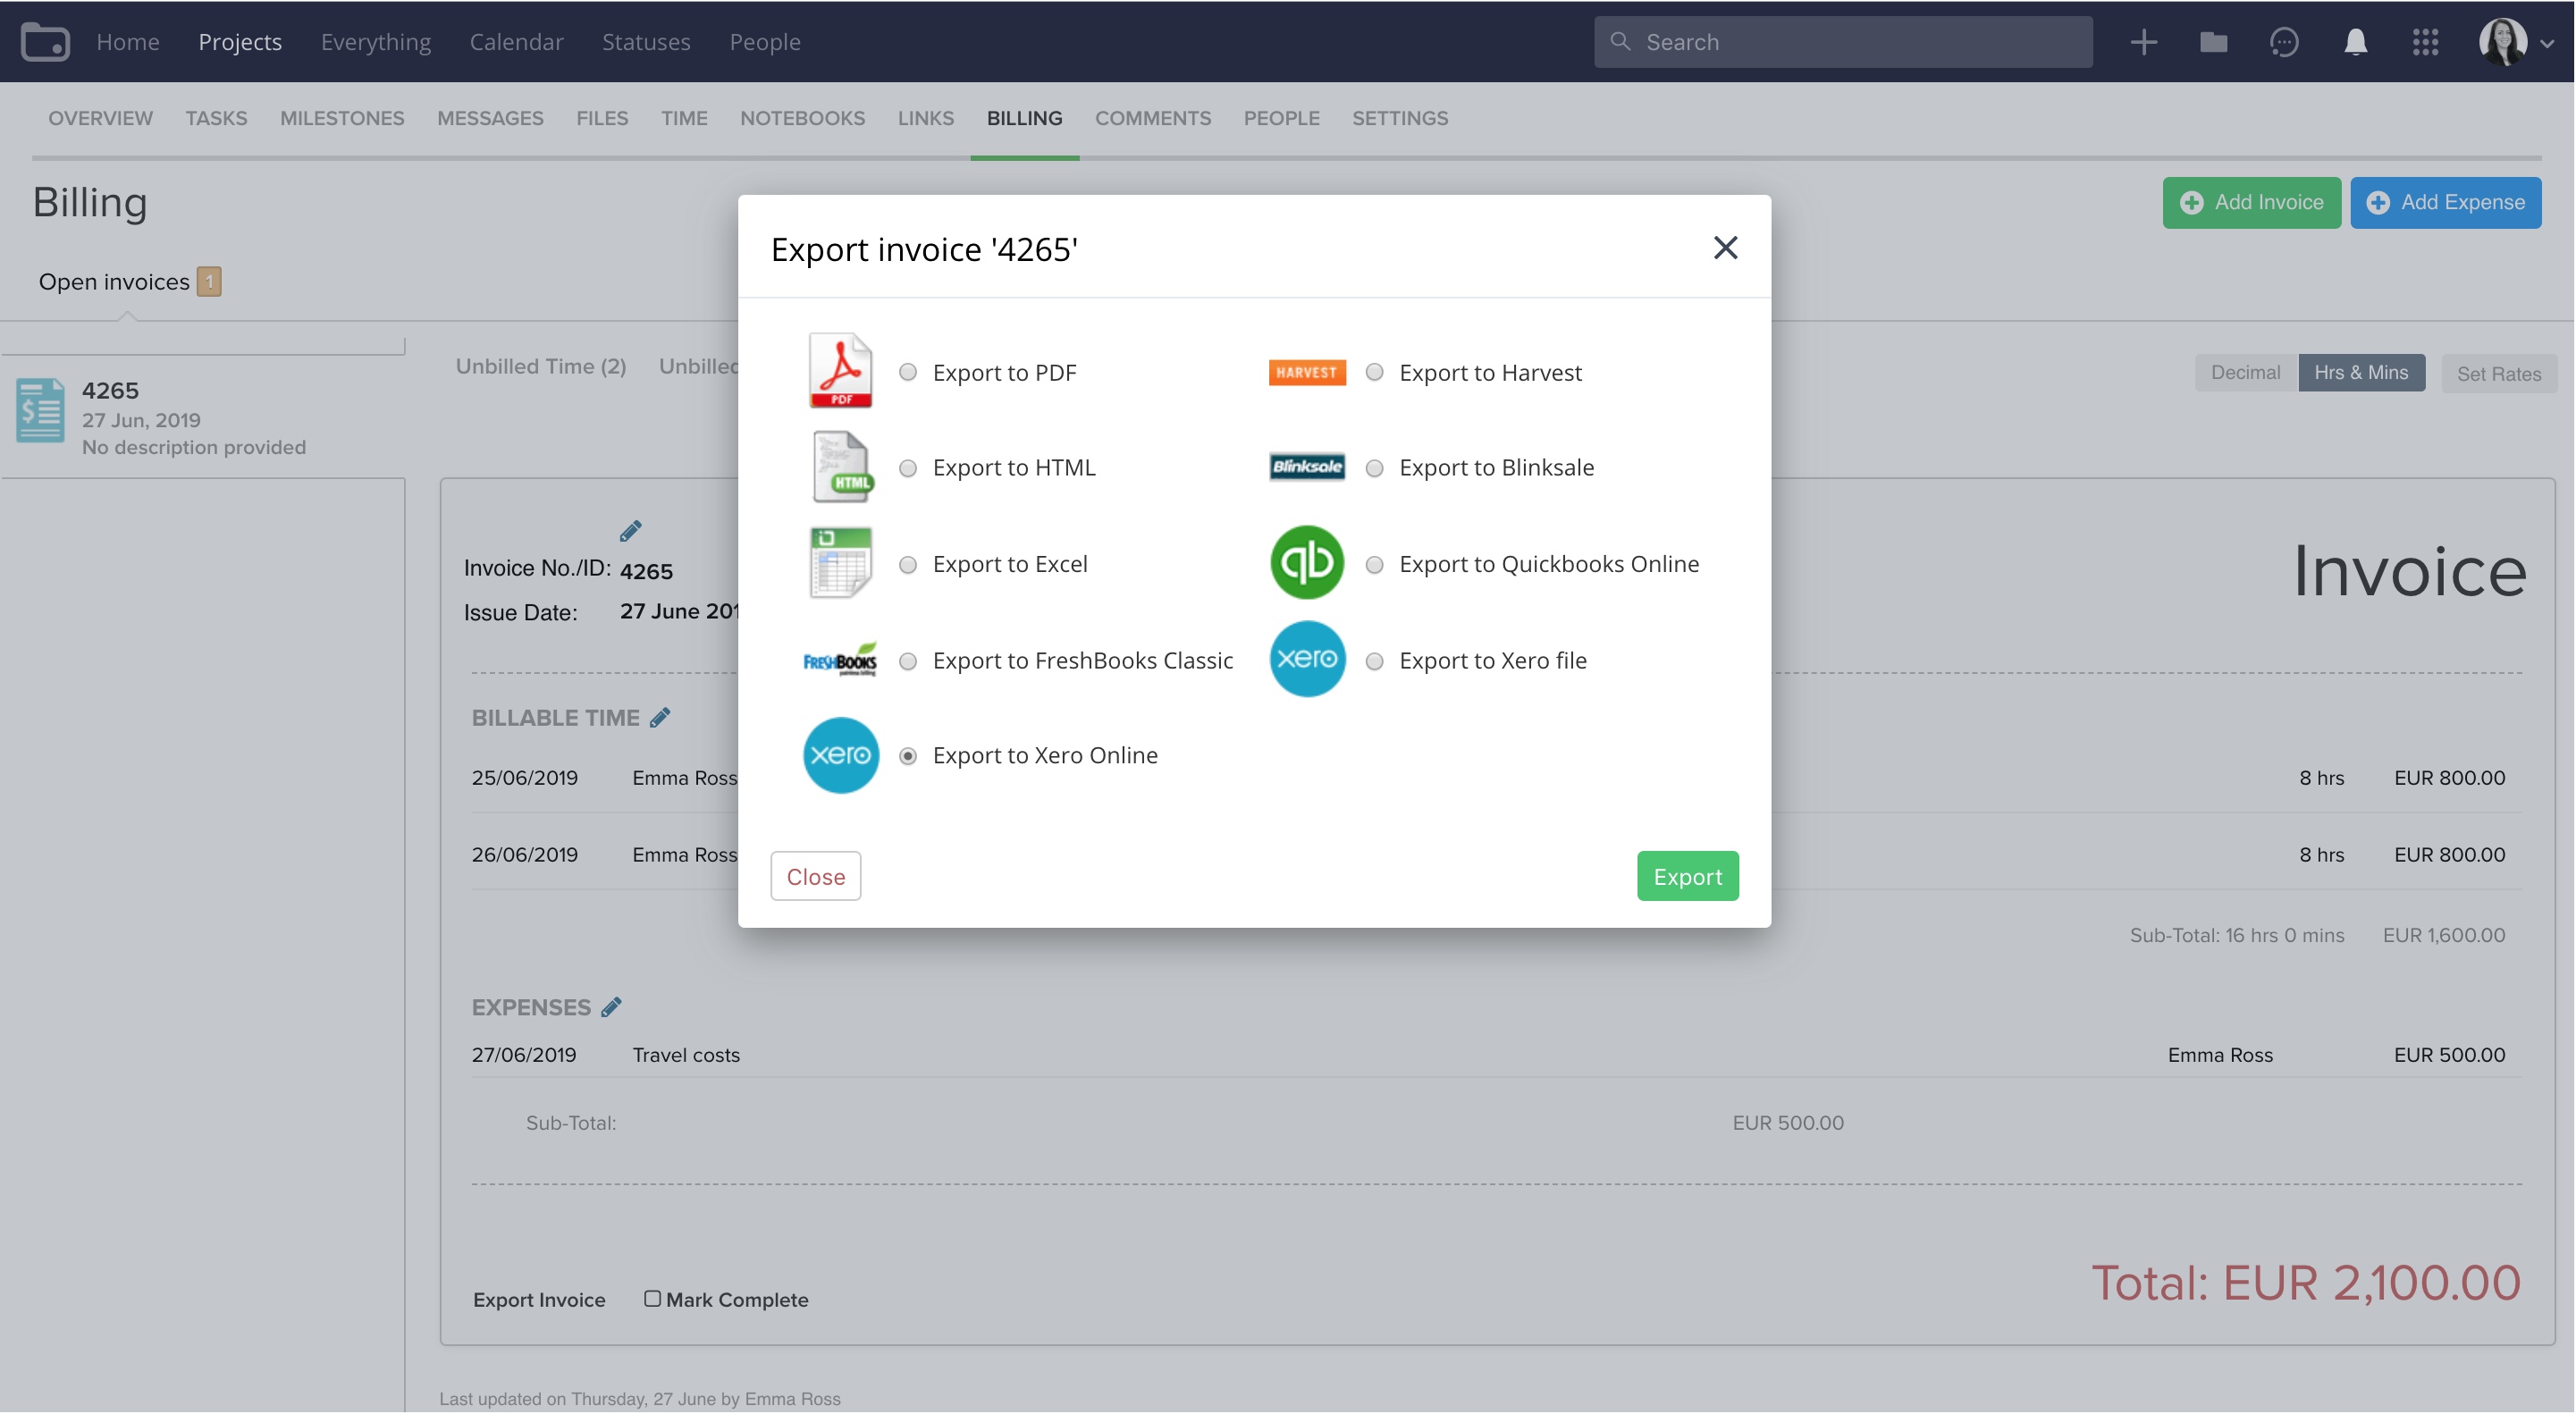This screenshot has width=2576, height=1414.
Task: Open the notifications bell
Action: click(2355, 41)
